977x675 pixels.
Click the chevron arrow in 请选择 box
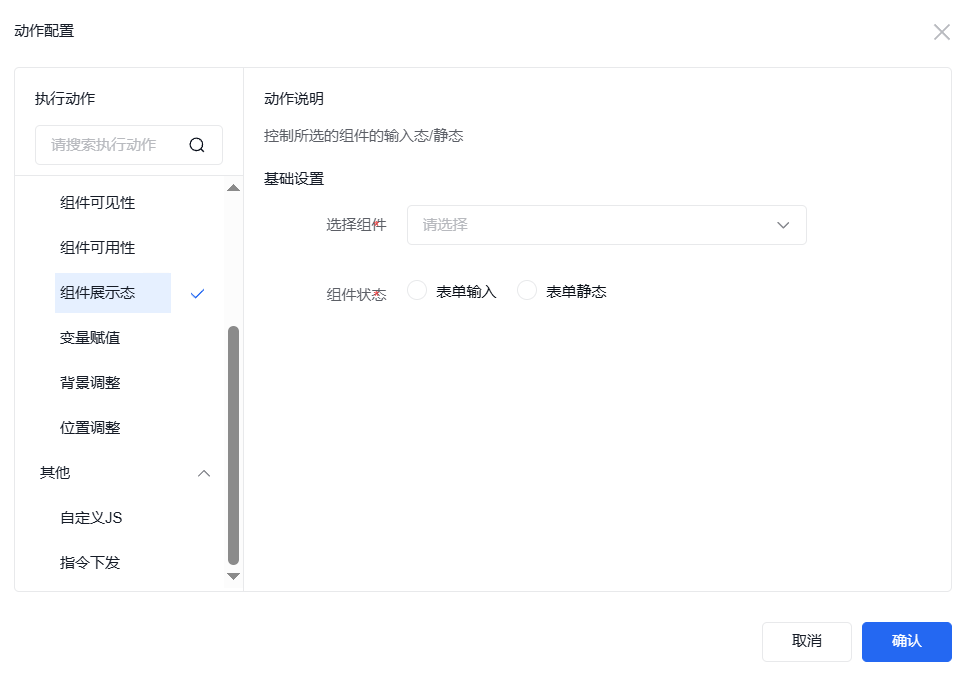pos(783,225)
